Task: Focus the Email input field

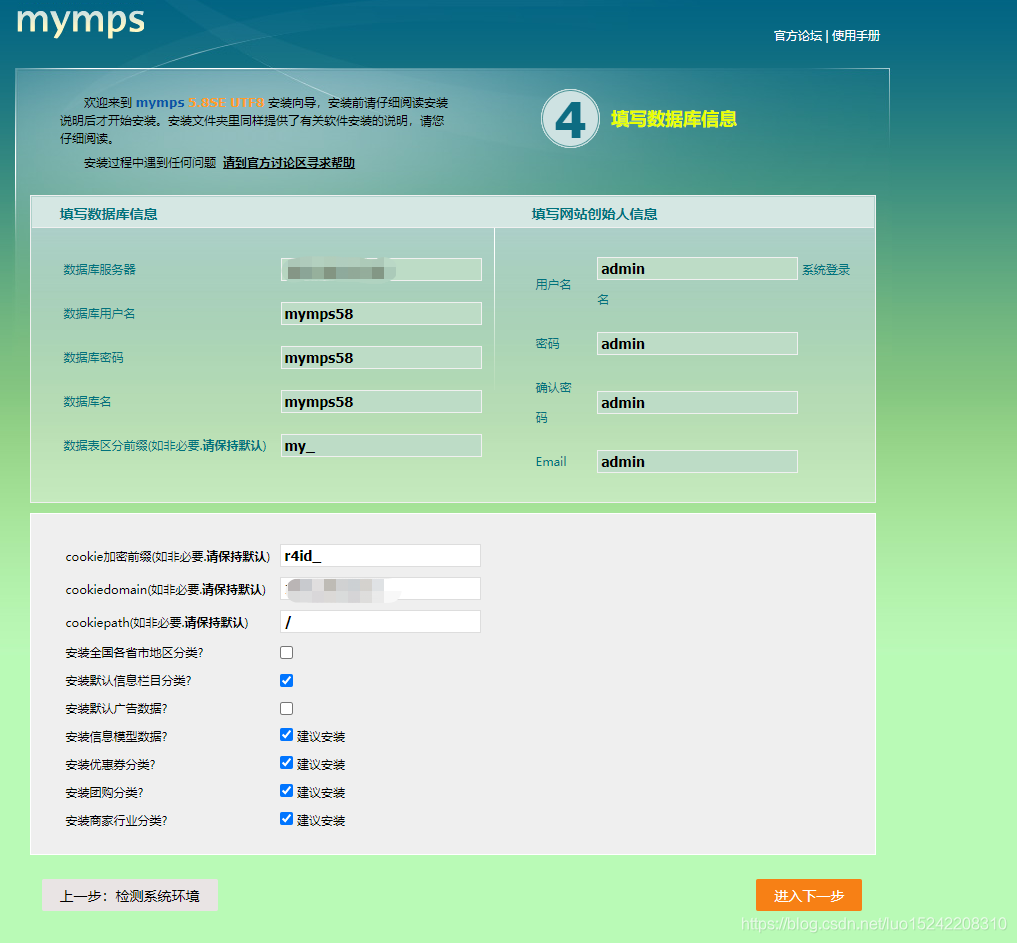Action: 697,462
